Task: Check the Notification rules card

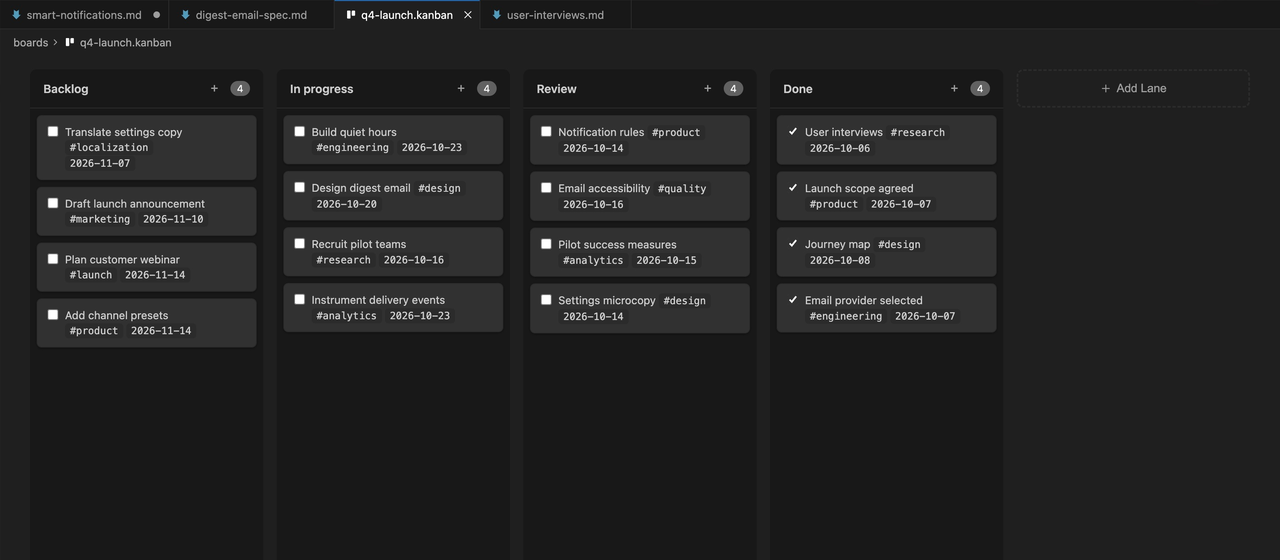Action: [546, 131]
